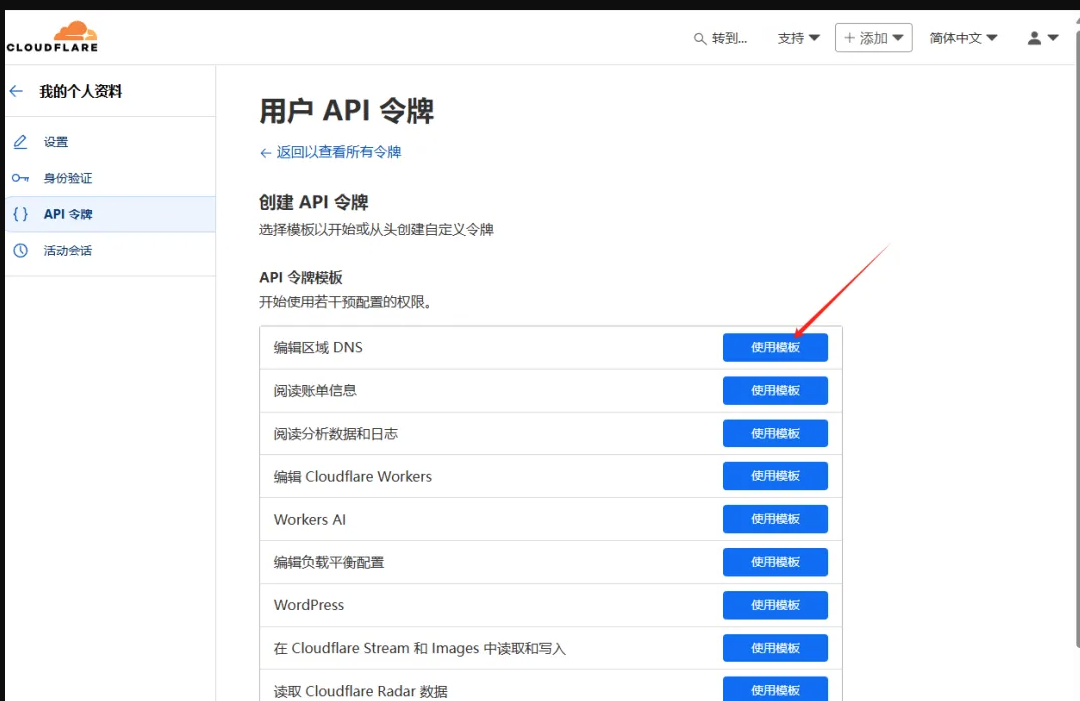The width and height of the screenshot is (1080, 701).
Task: Click the 用户 API 令牌 page heading
Action: coord(346,111)
